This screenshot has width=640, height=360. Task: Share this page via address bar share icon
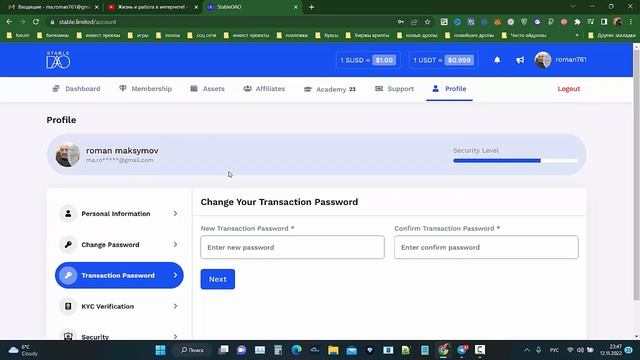coord(414,22)
